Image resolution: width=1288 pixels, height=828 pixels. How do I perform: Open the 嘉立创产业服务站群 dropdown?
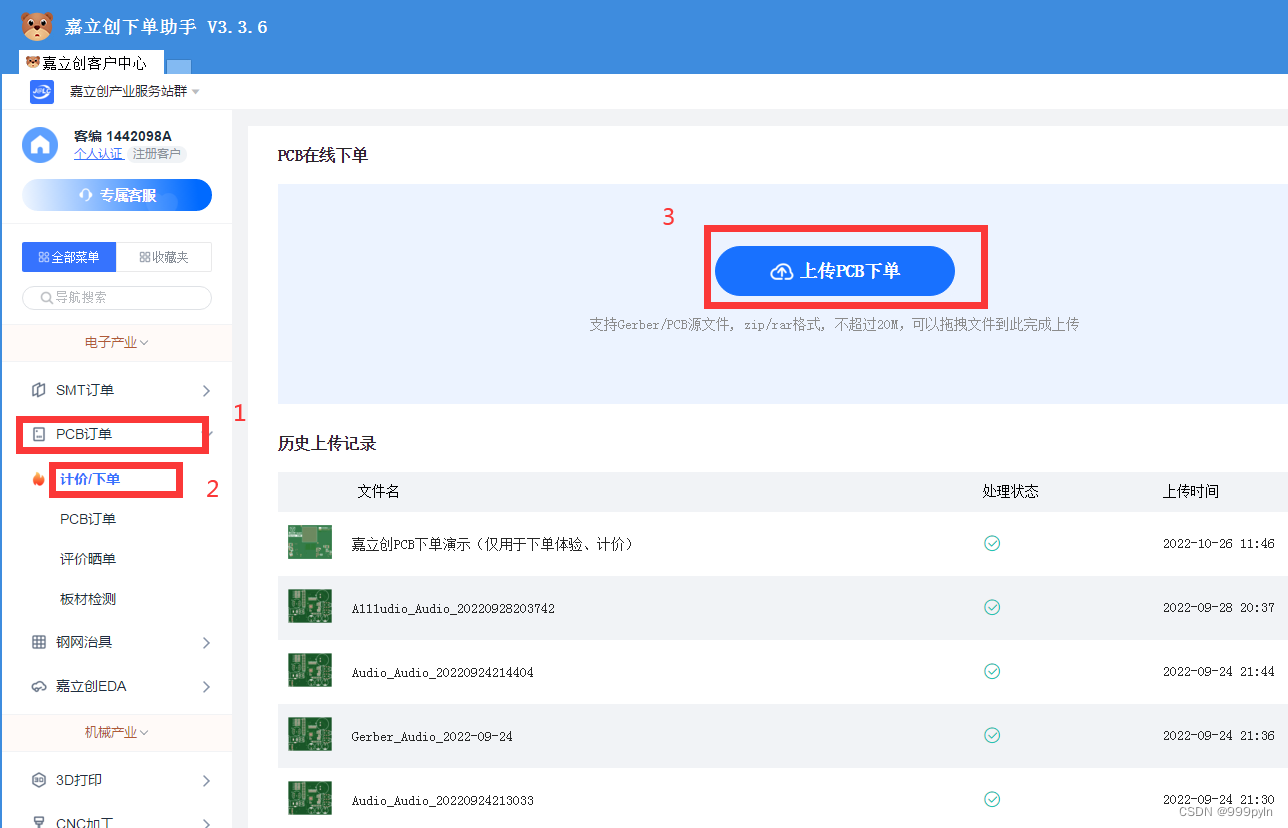134,91
